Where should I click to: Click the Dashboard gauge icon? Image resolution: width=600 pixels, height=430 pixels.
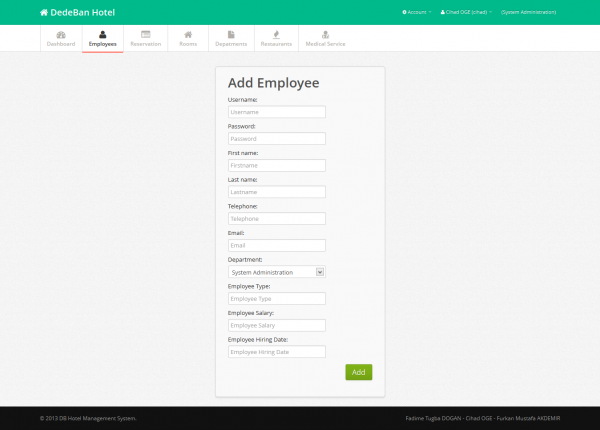coord(61,35)
